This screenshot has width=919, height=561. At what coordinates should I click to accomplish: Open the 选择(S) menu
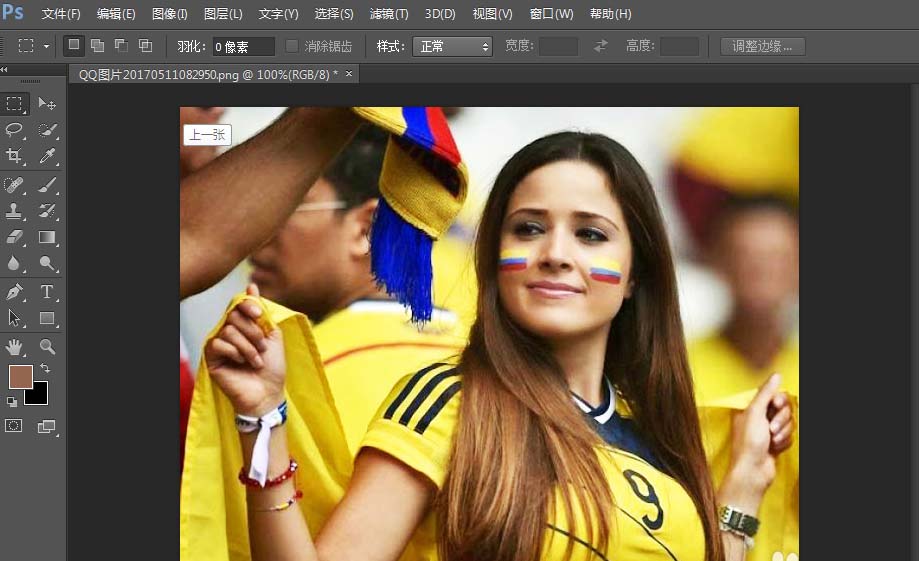(x=333, y=13)
